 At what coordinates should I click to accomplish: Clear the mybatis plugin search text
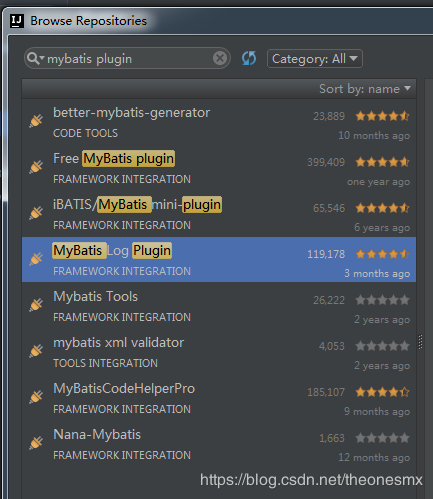click(220, 59)
